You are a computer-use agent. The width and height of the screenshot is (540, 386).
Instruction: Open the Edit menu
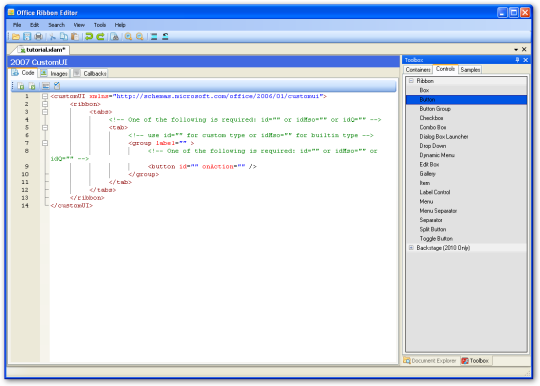tap(34, 25)
